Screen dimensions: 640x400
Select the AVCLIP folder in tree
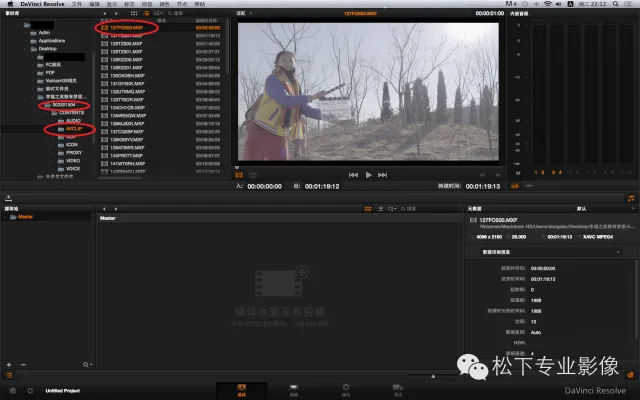[x=74, y=129]
